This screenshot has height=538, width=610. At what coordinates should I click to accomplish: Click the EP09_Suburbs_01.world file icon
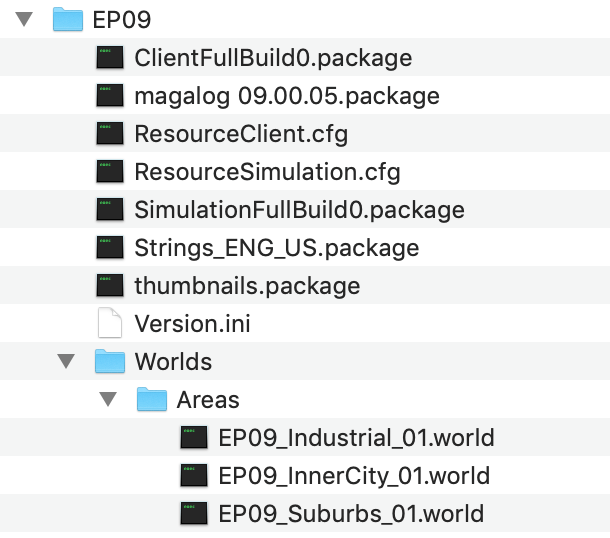tap(193, 514)
